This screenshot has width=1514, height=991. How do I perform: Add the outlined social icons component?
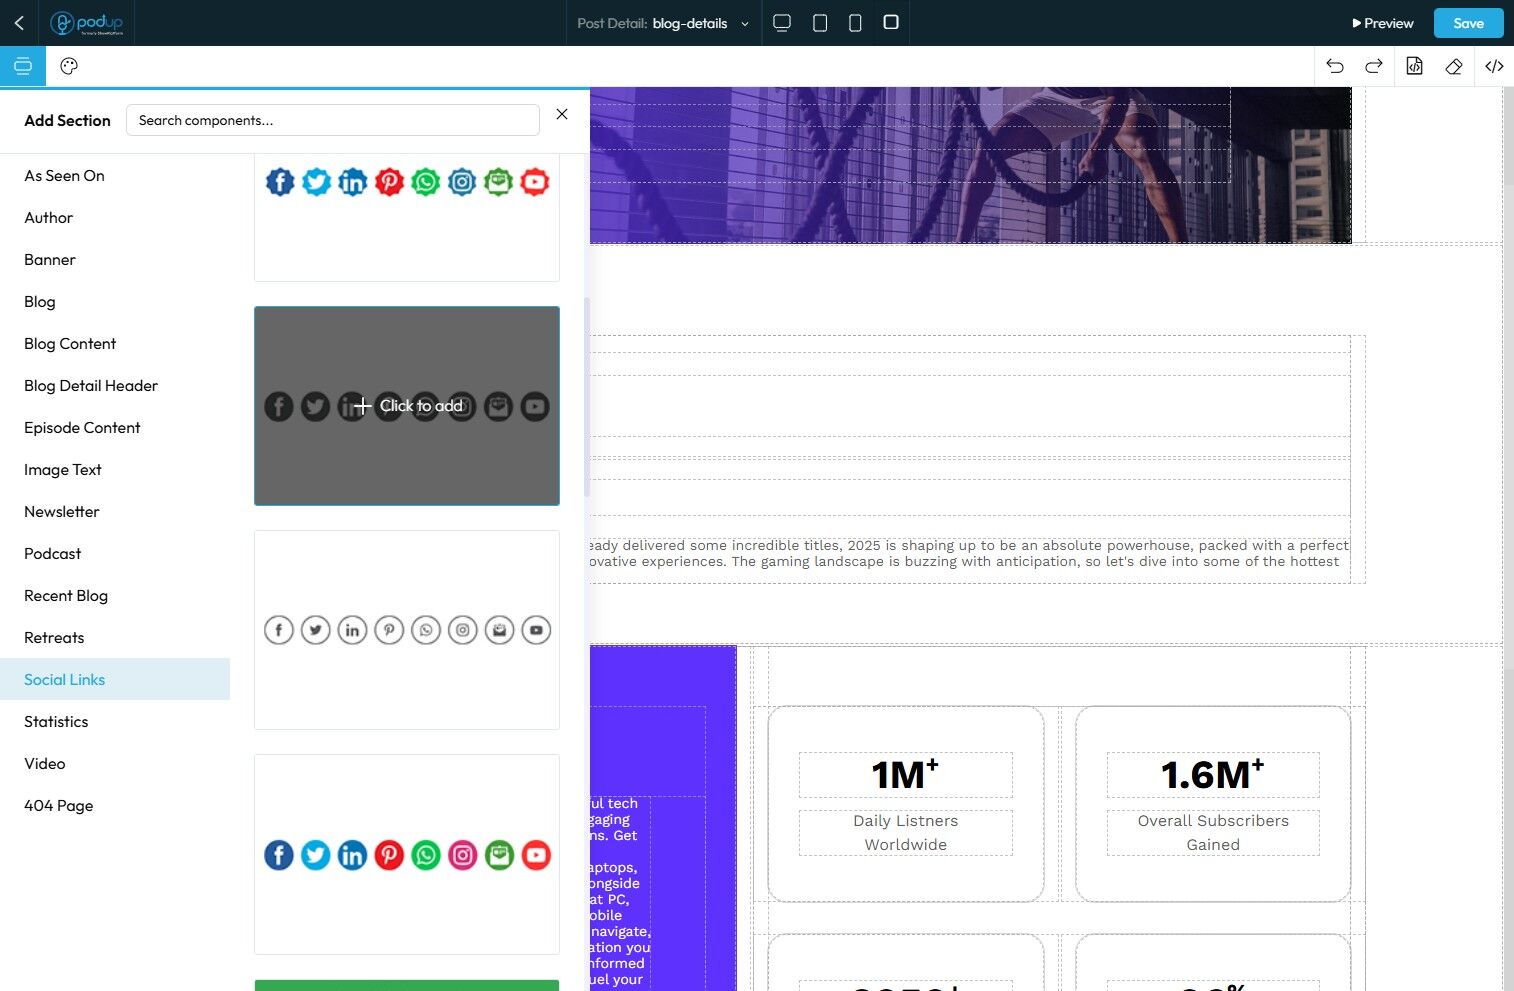tap(407, 630)
